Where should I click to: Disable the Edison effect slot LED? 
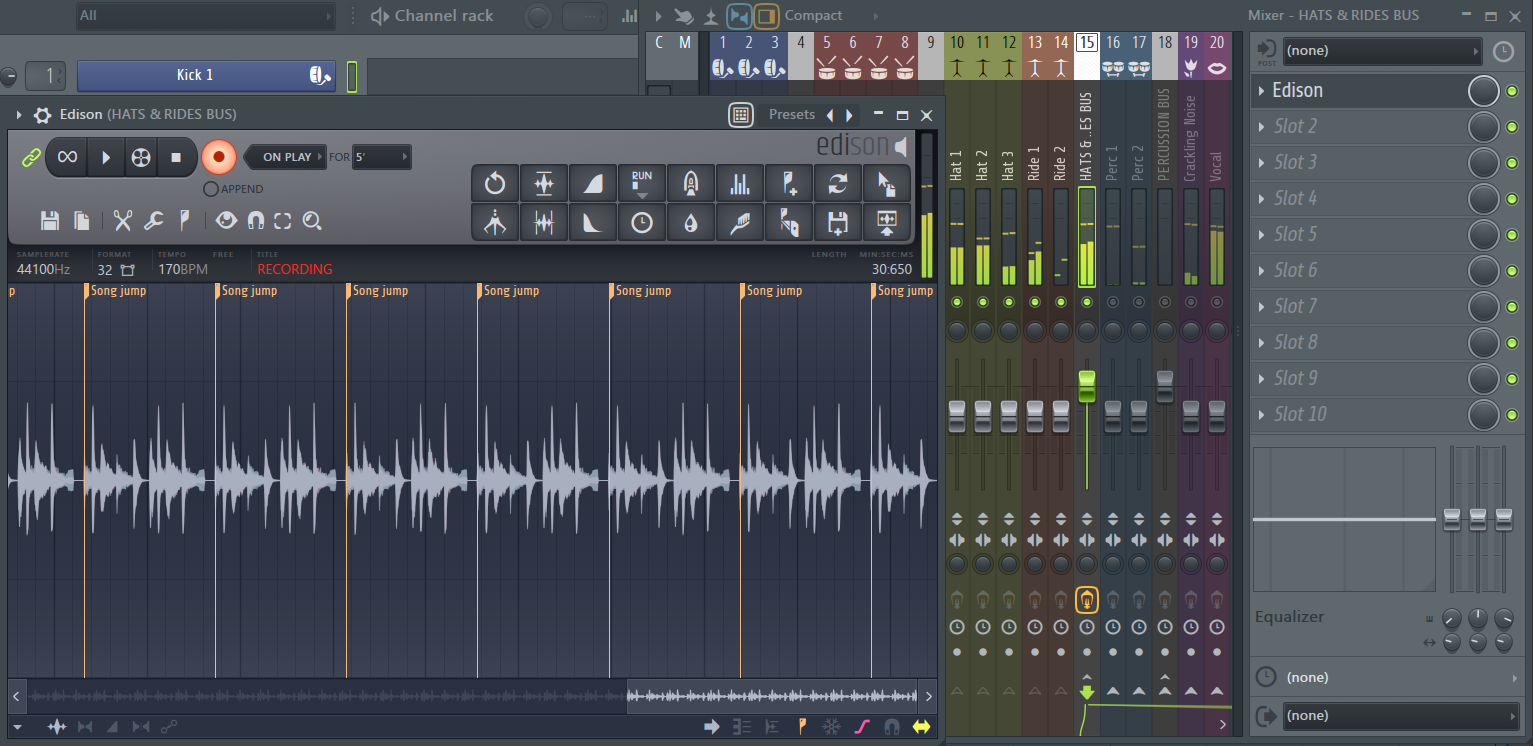[x=1512, y=91]
